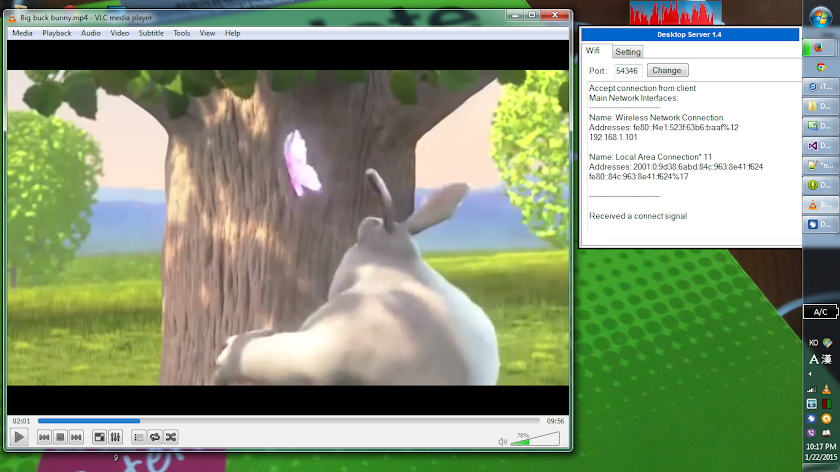This screenshot has width=840, height=472.
Task: Click the KO language indicator
Action: 813,343
